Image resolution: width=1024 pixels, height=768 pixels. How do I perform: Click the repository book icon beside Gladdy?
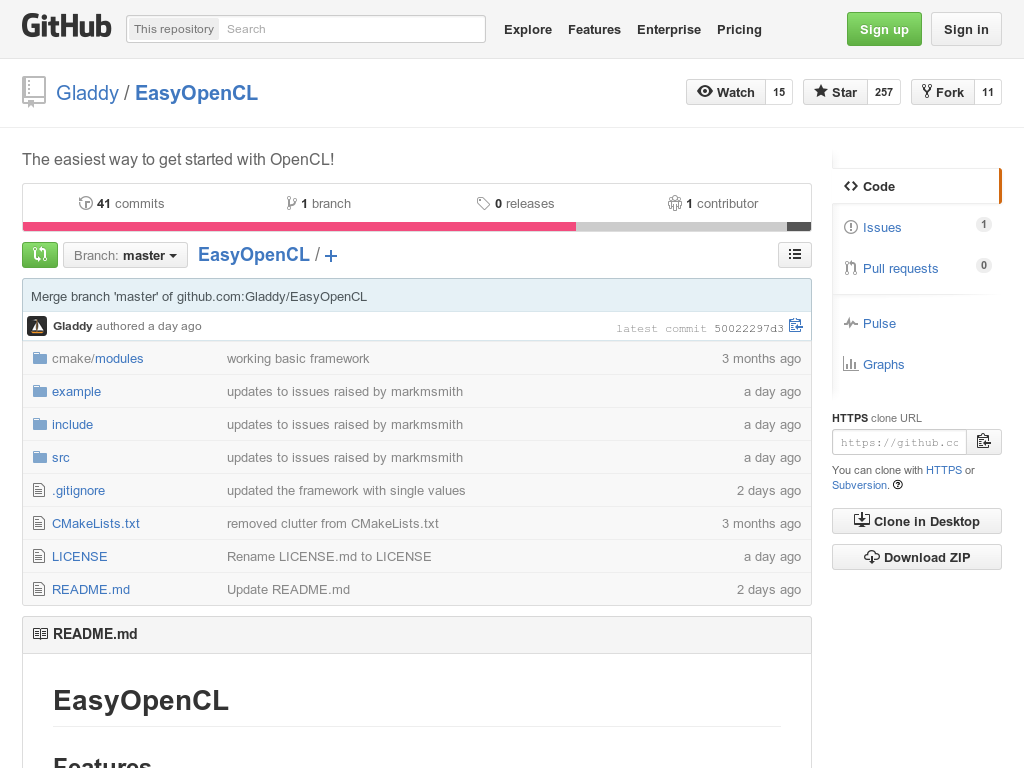[x=33, y=92]
